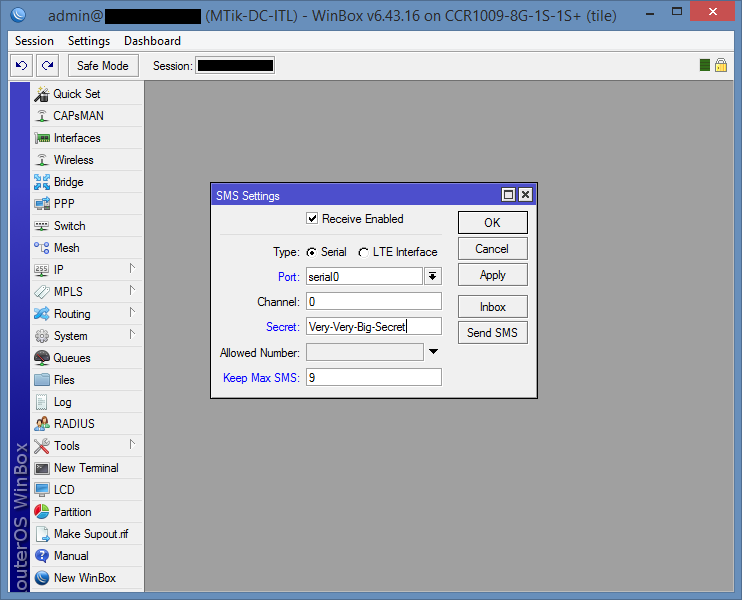Open the Session menu
Viewport: 742px width, 600px height.
click(x=34, y=41)
